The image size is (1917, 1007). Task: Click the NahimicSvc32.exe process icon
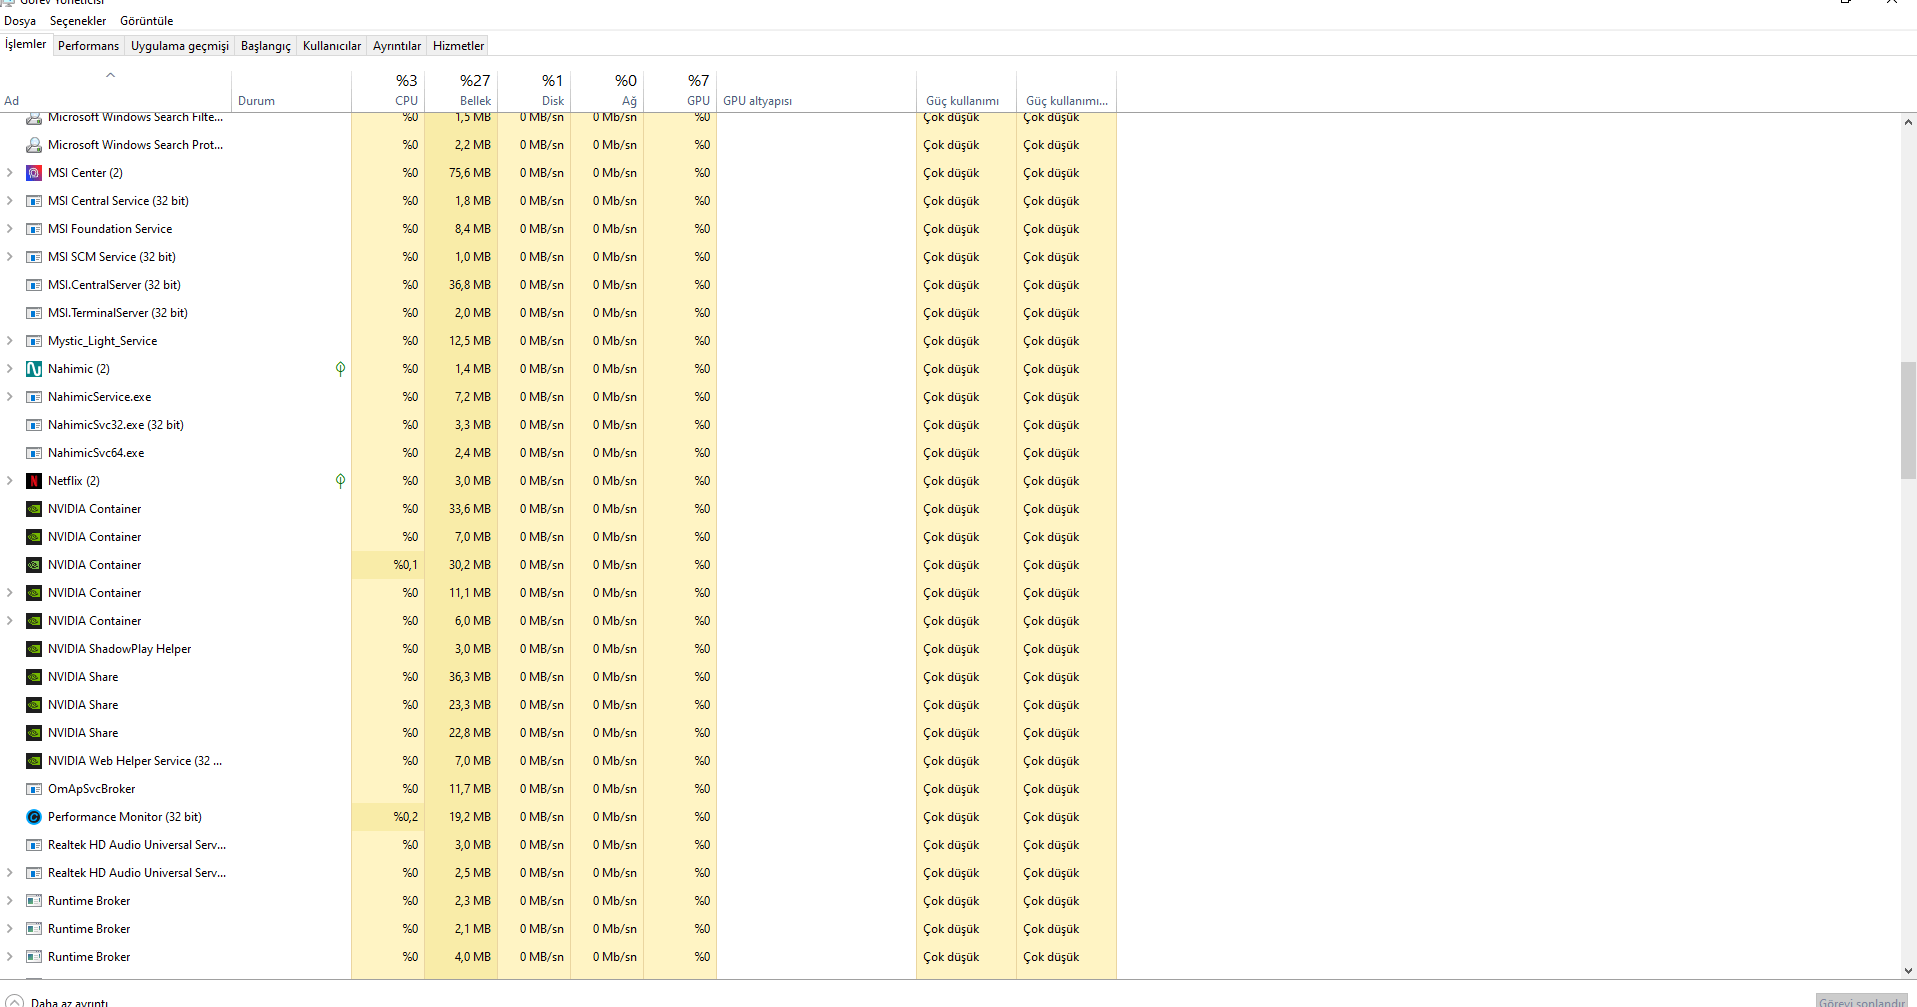(x=34, y=425)
